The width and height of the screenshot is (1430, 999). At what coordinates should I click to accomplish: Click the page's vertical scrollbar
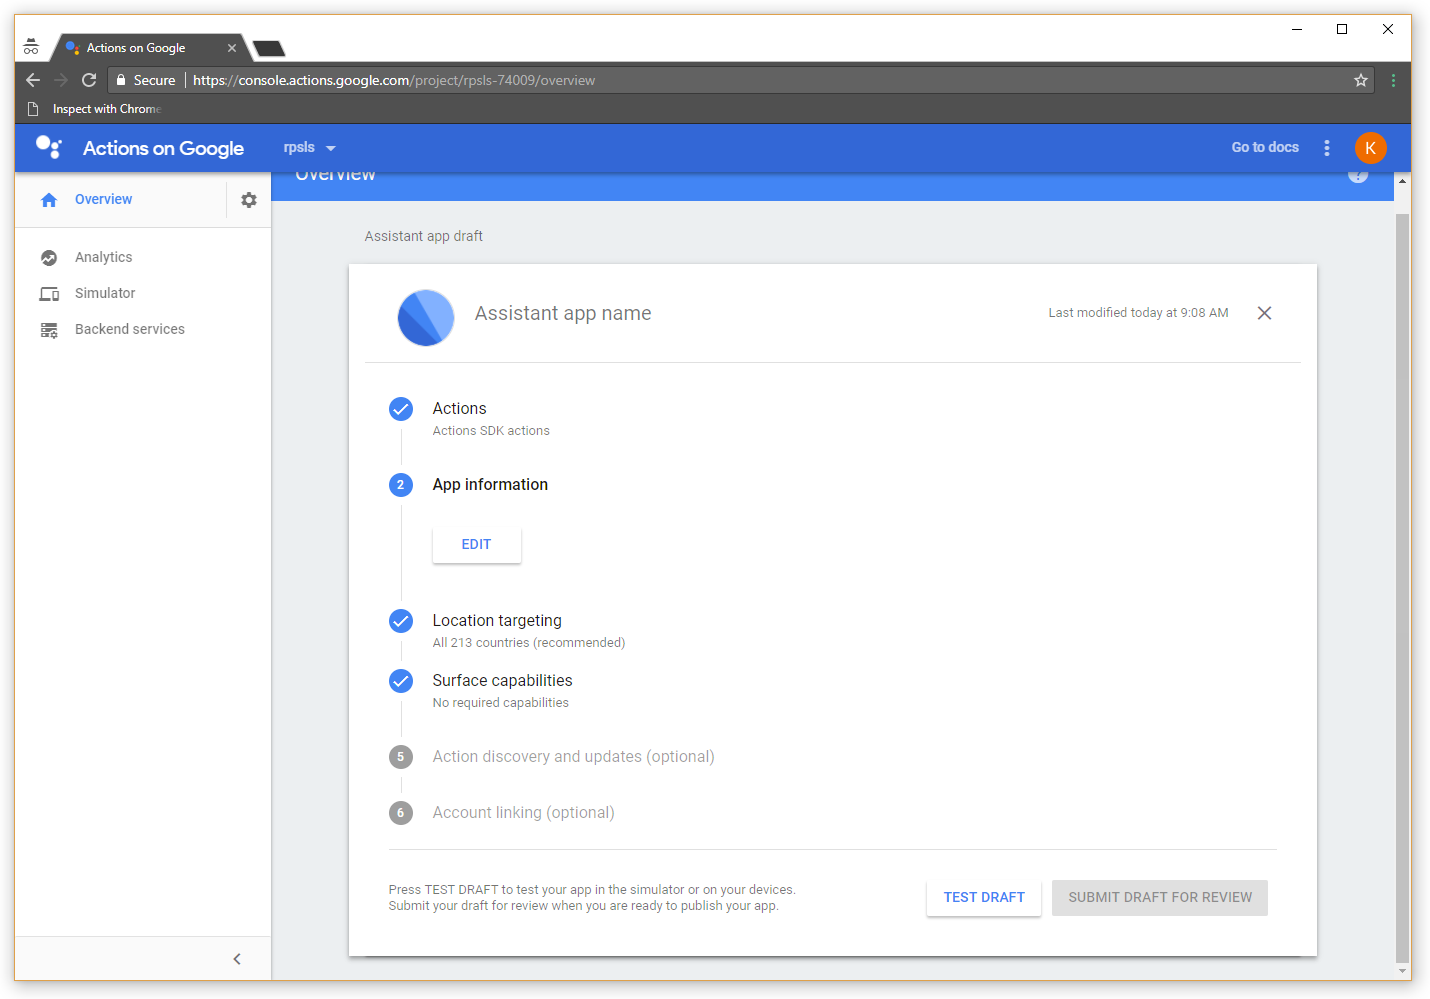point(1402,580)
